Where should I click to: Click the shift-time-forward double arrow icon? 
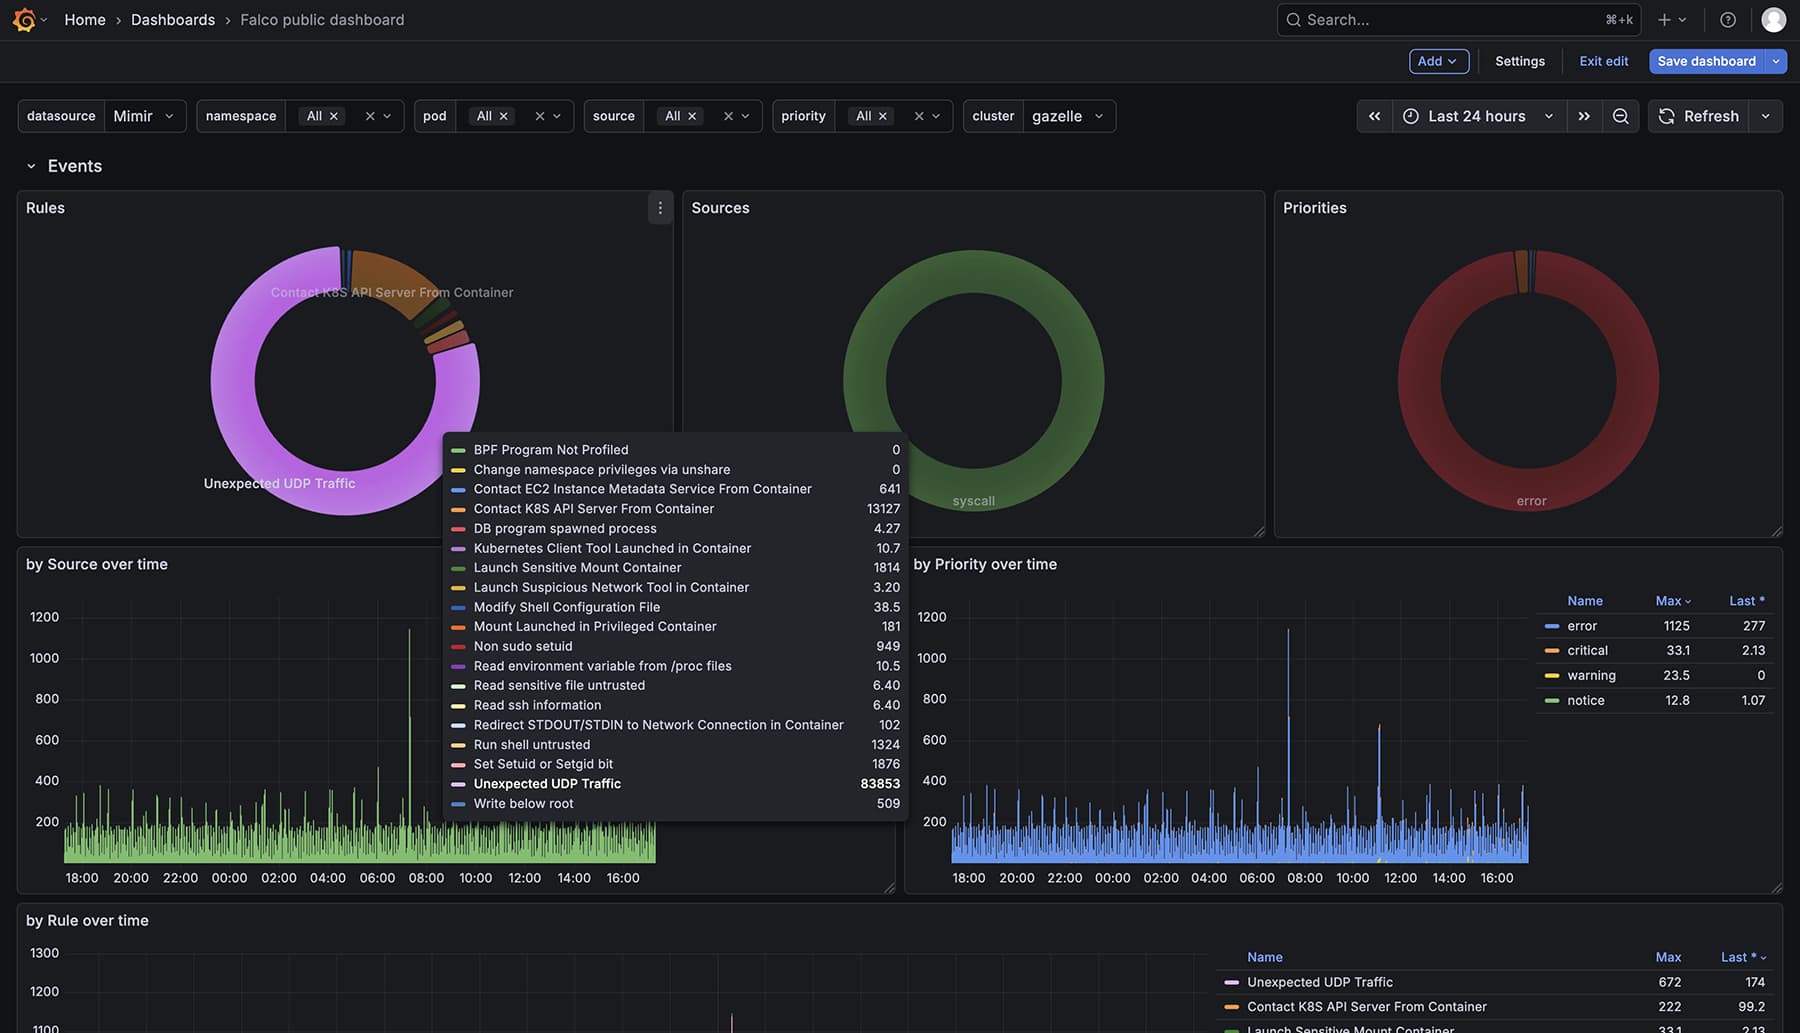point(1584,116)
